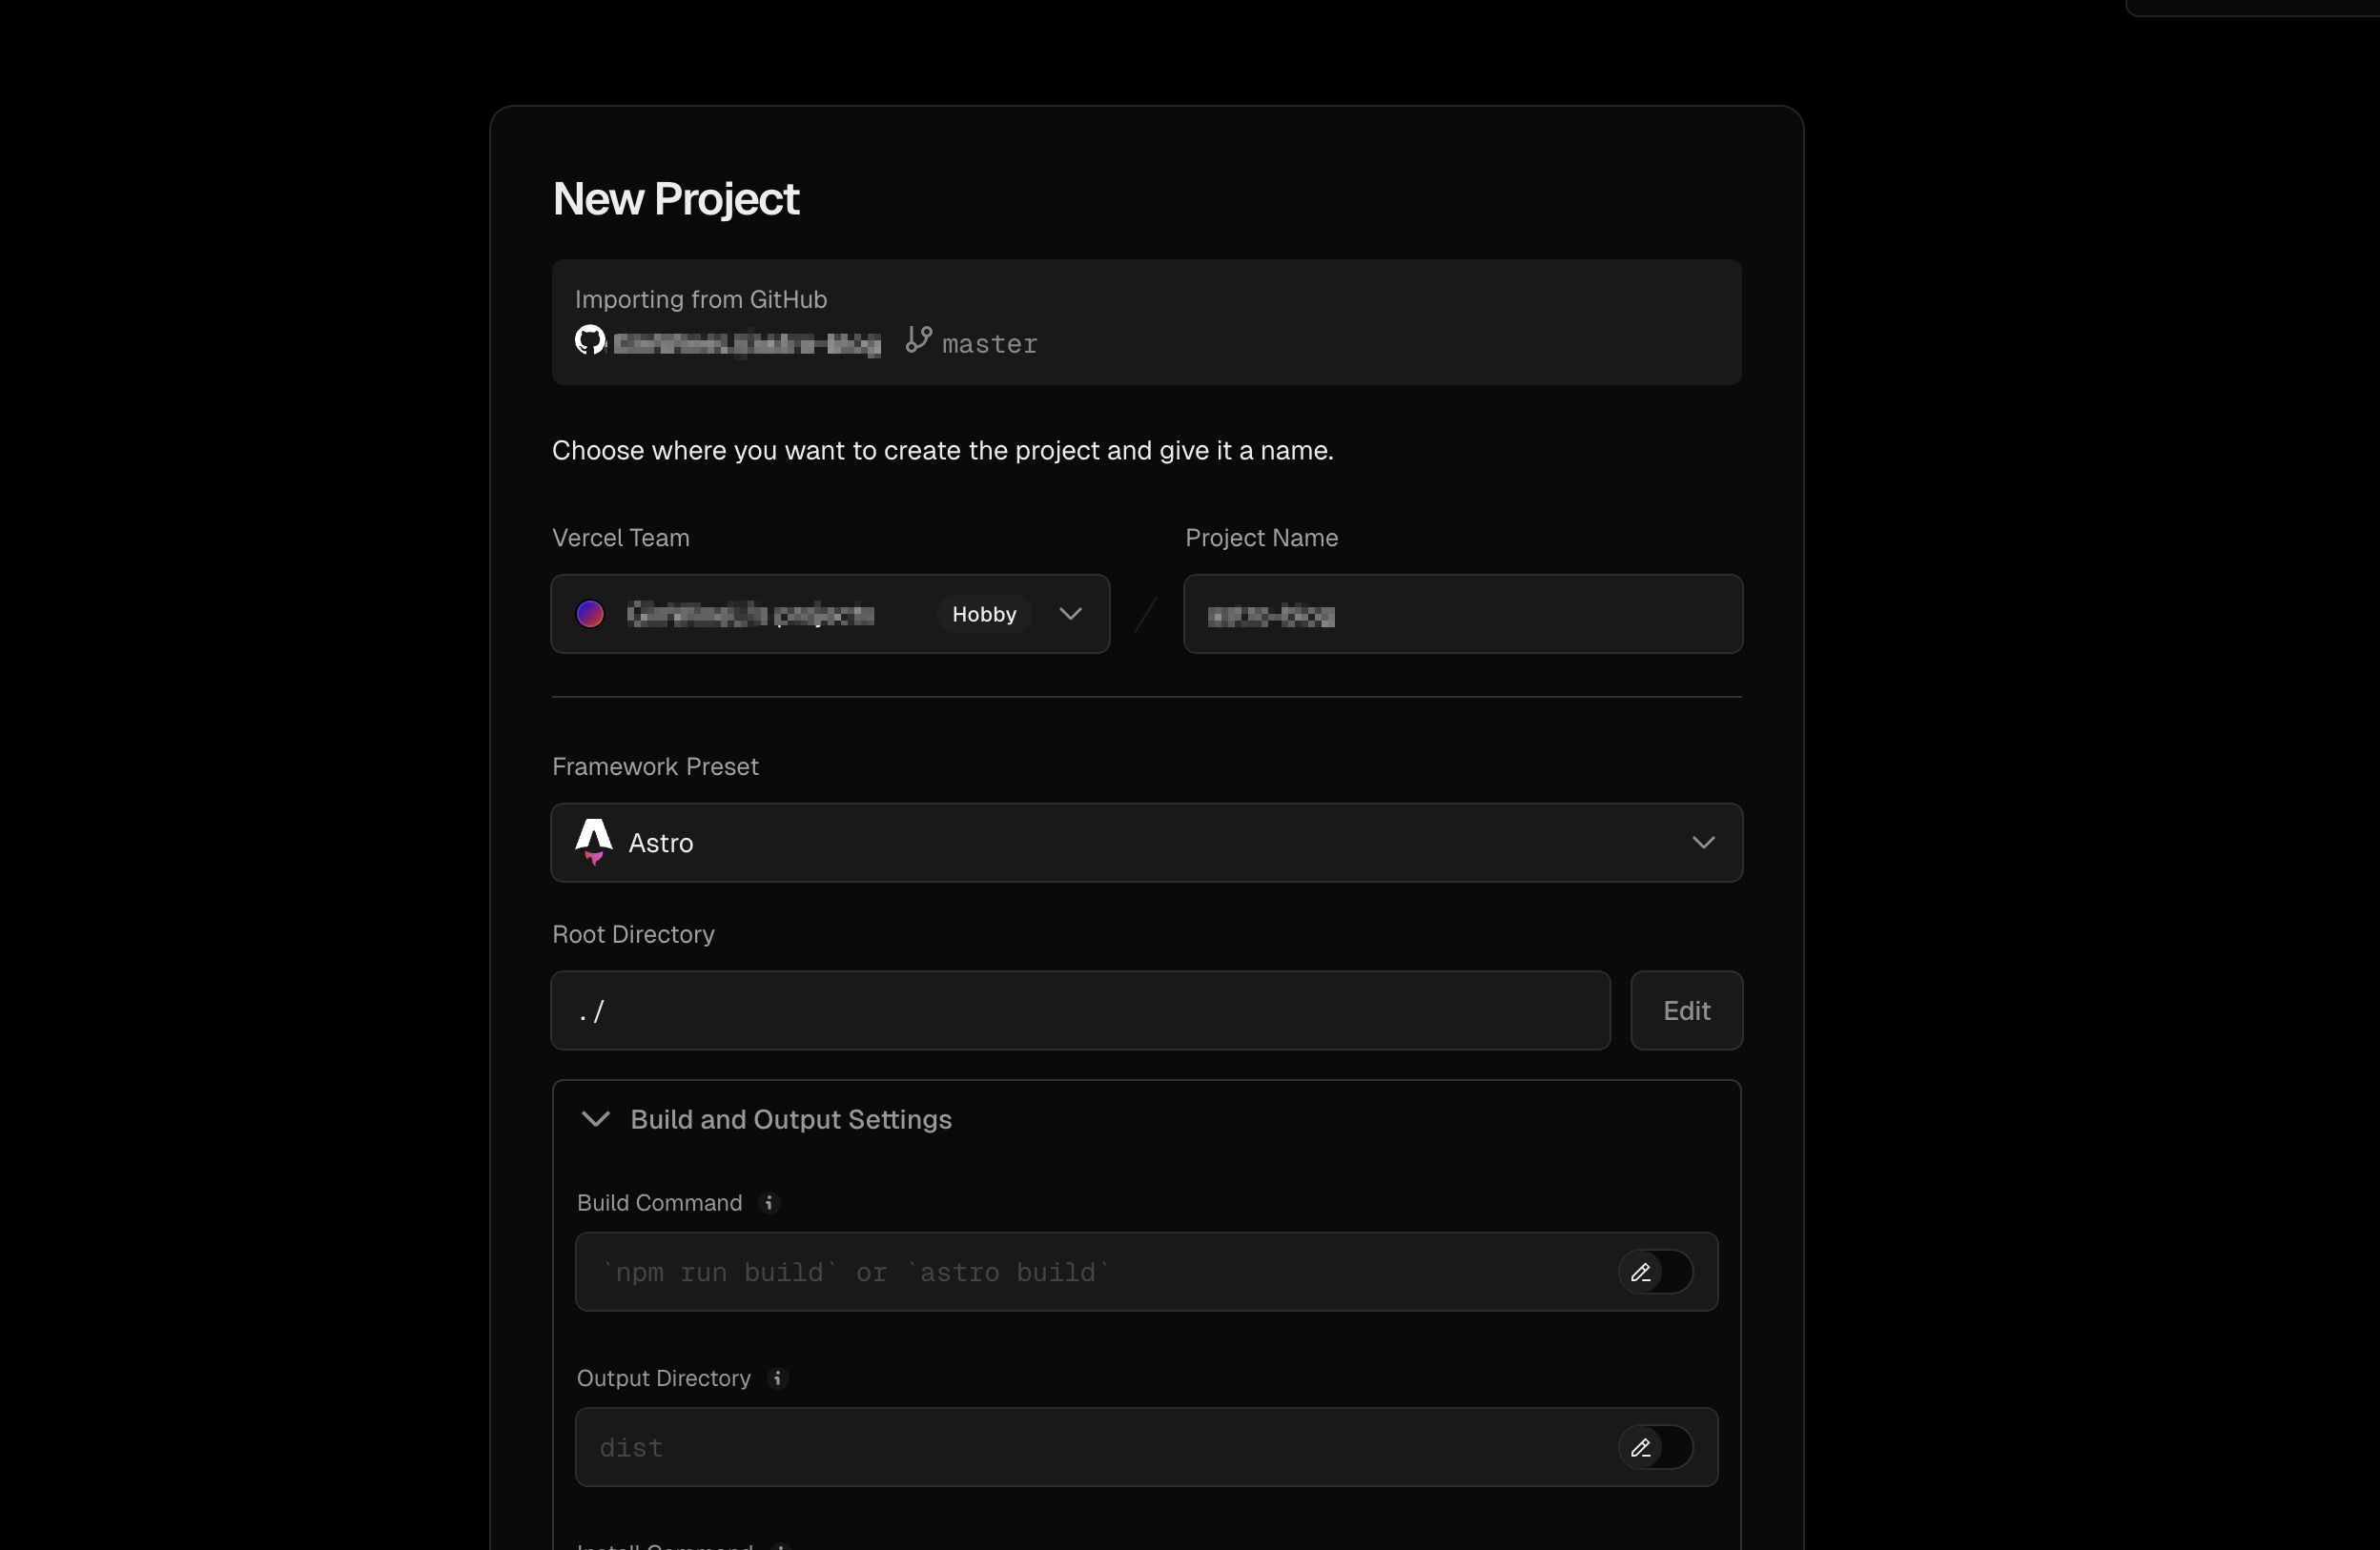Image resolution: width=2380 pixels, height=1550 pixels.
Task: Click the git branch icon beside master
Action: pos(918,340)
